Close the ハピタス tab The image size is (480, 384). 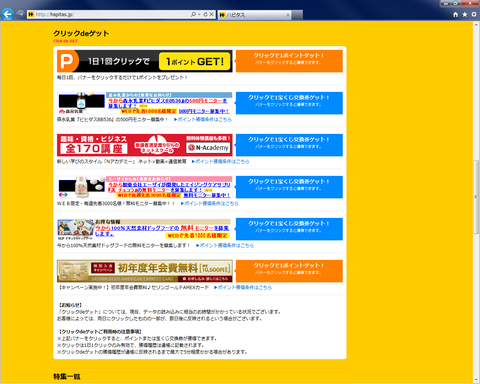click(288, 15)
